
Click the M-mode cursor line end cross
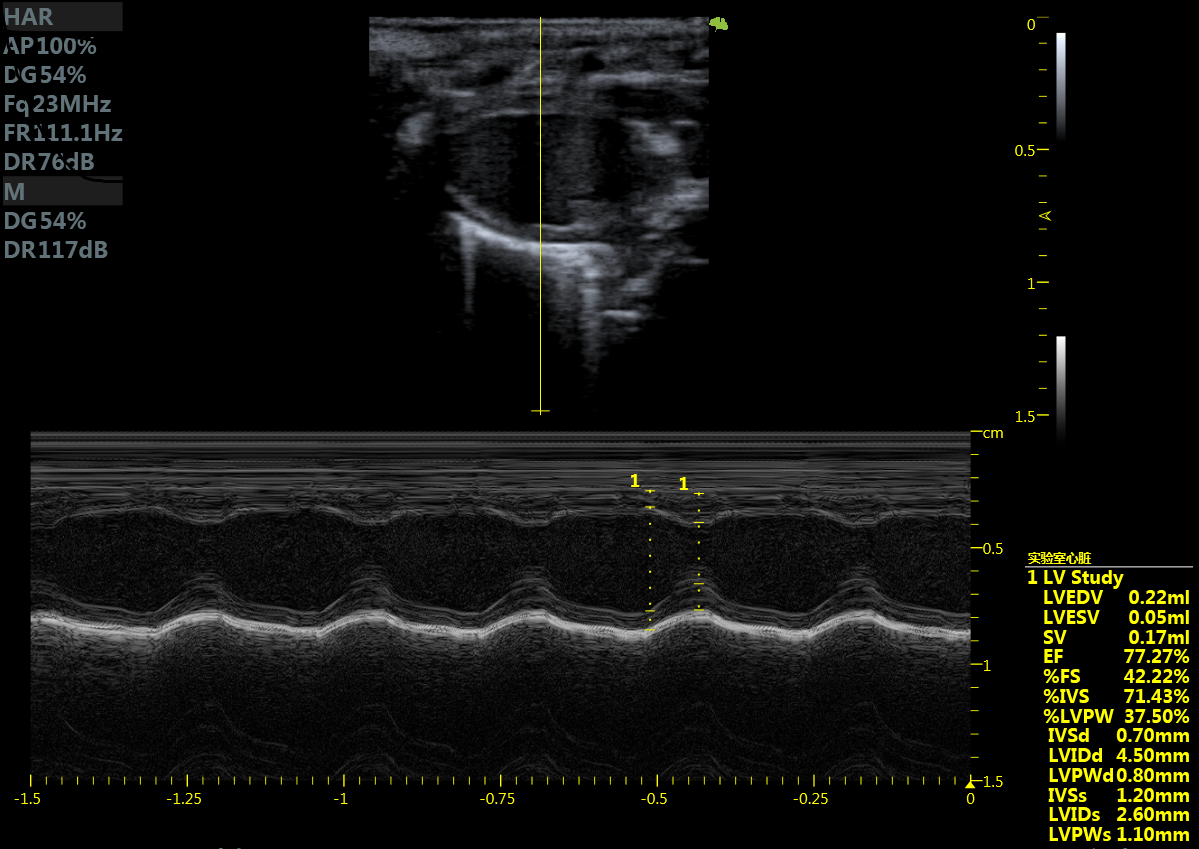click(540, 411)
